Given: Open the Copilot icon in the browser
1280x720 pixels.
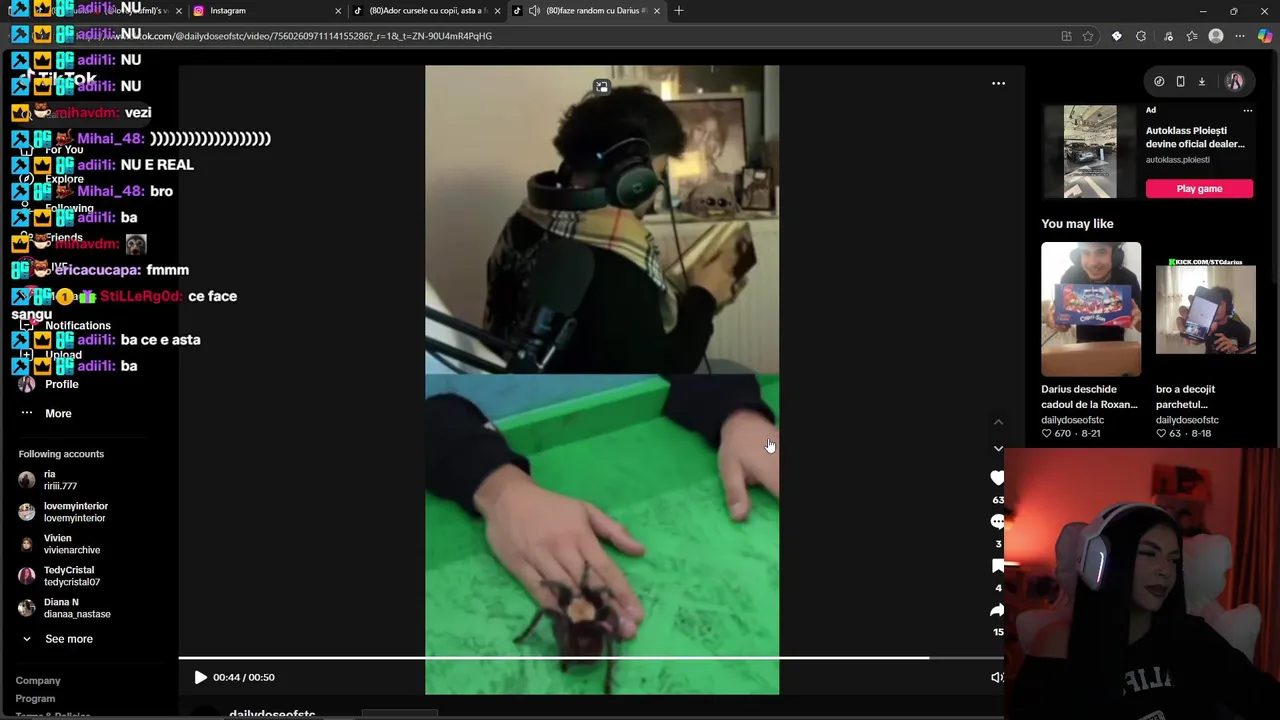Looking at the screenshot, I should (x=1265, y=36).
